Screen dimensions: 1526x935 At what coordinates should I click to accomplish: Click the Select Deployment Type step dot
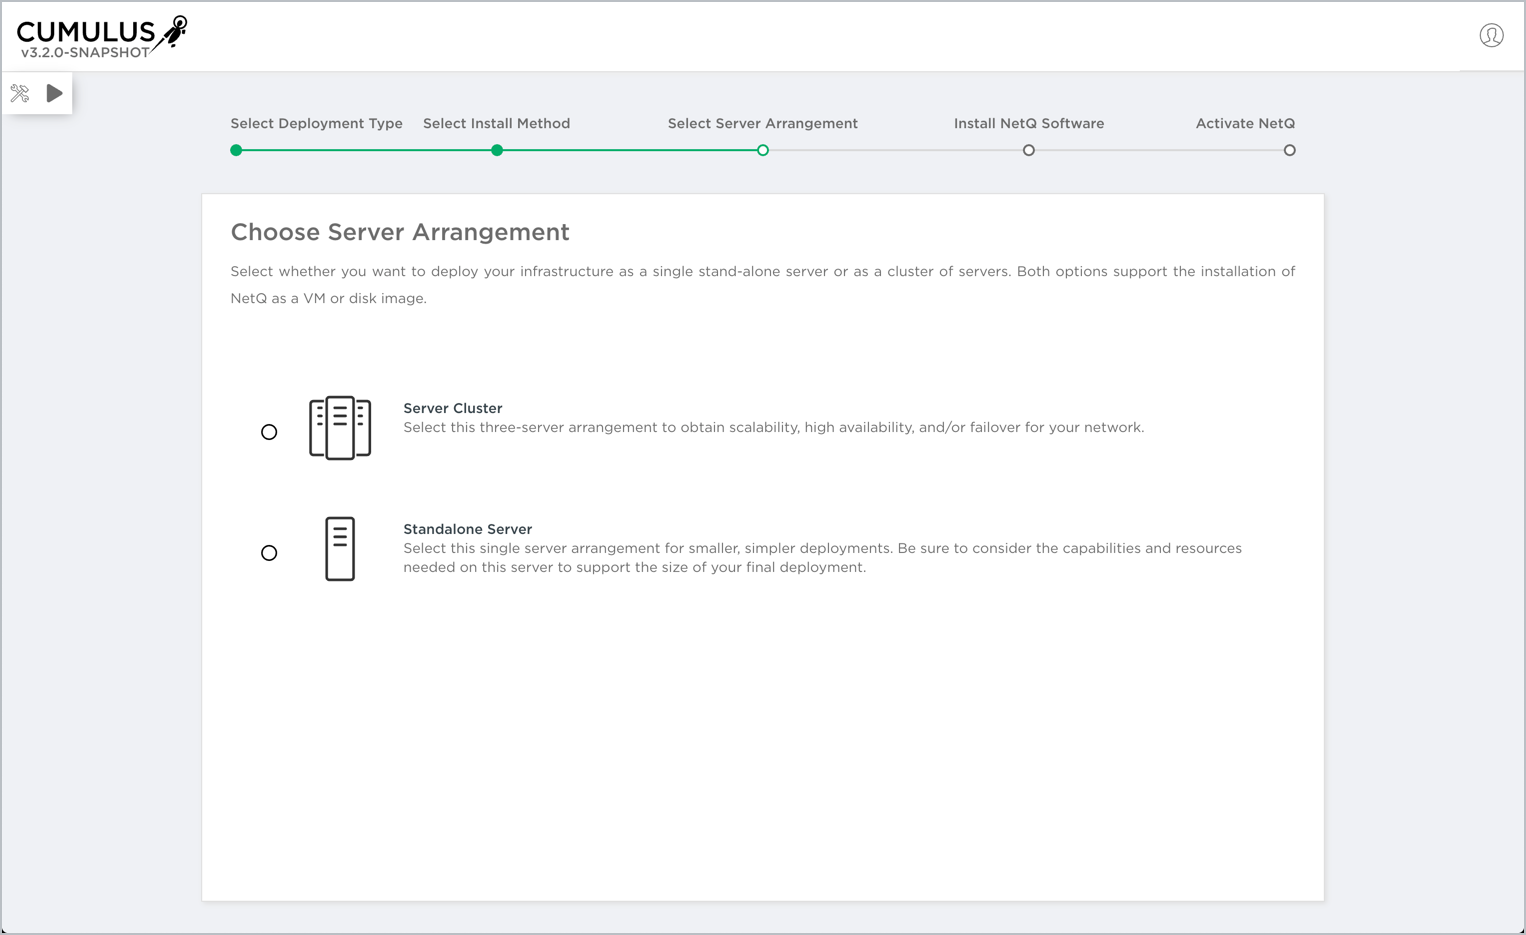click(236, 151)
